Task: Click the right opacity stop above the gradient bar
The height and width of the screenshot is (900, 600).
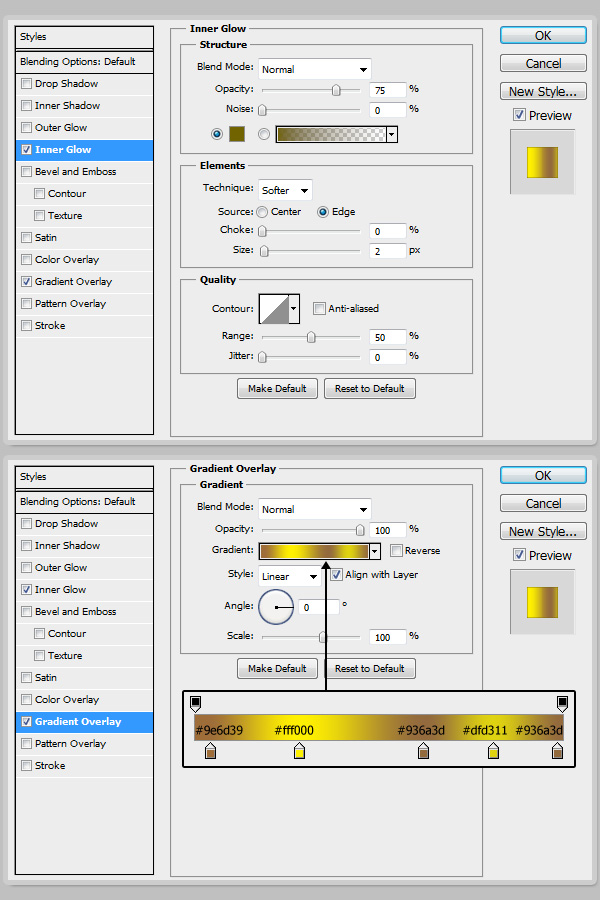Action: tap(563, 704)
